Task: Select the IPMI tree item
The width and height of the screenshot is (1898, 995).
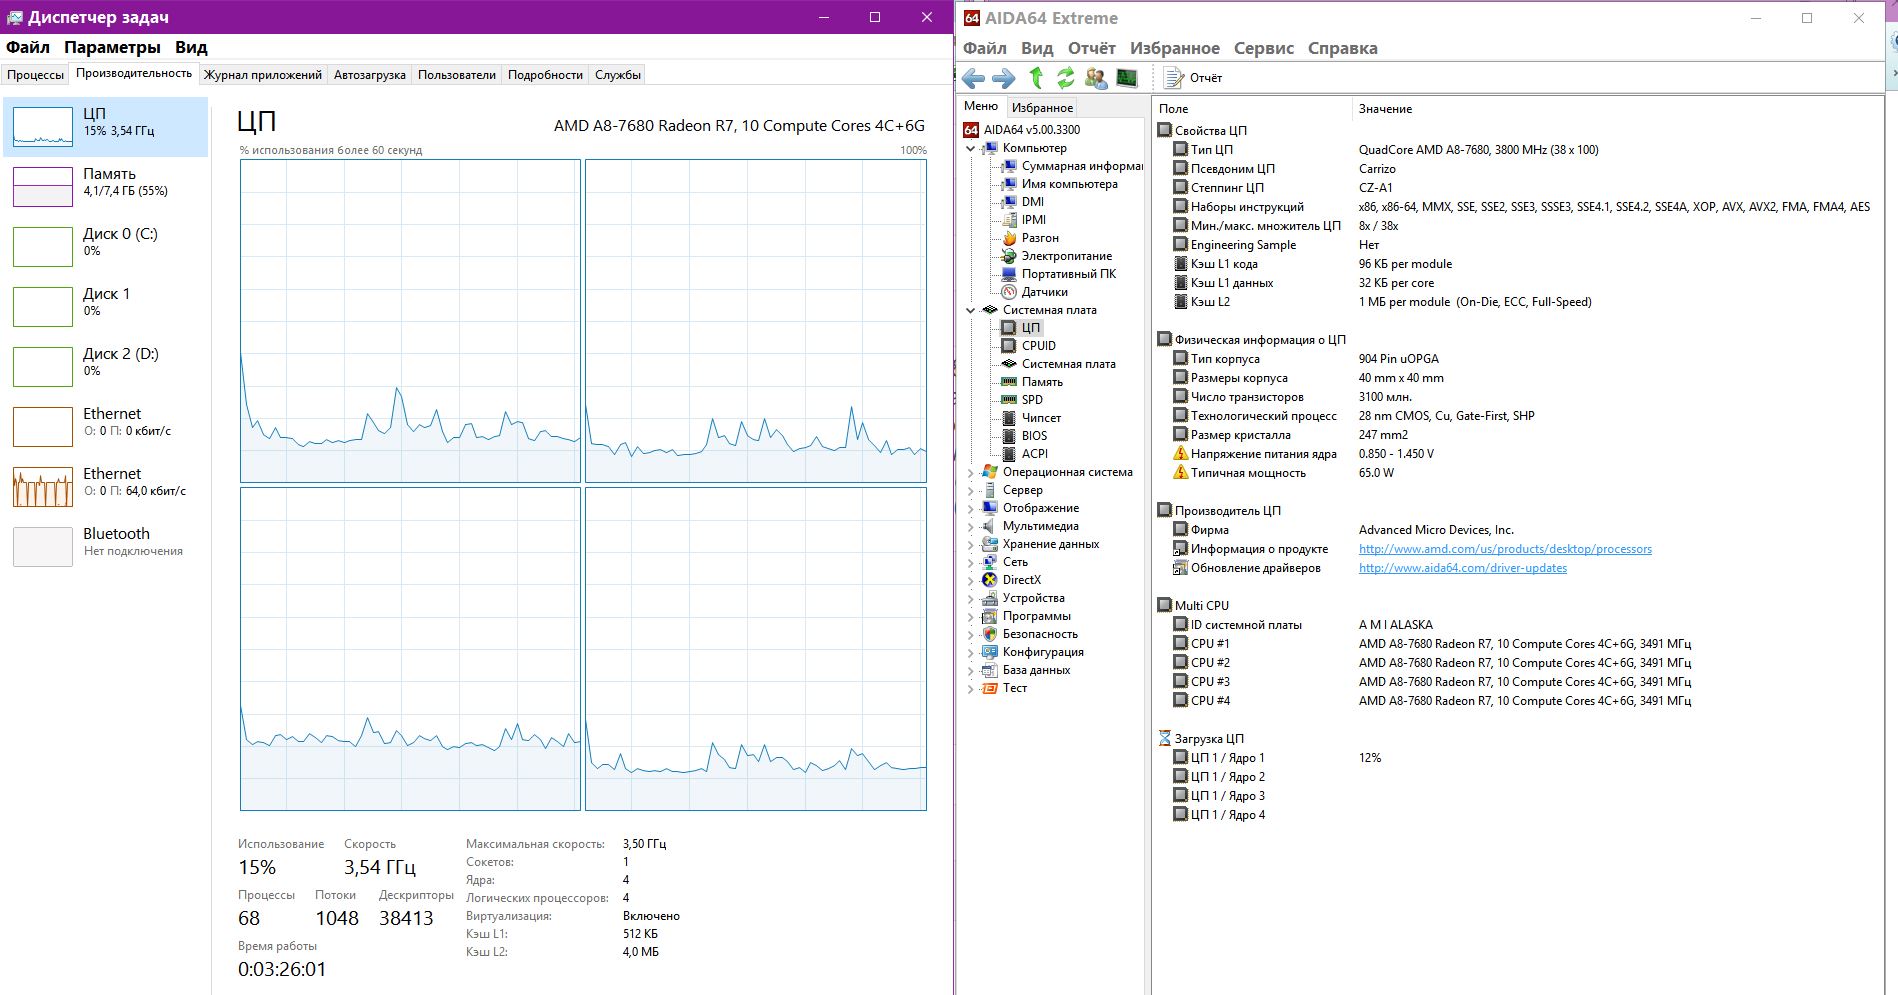Action: pyautogui.click(x=1024, y=220)
